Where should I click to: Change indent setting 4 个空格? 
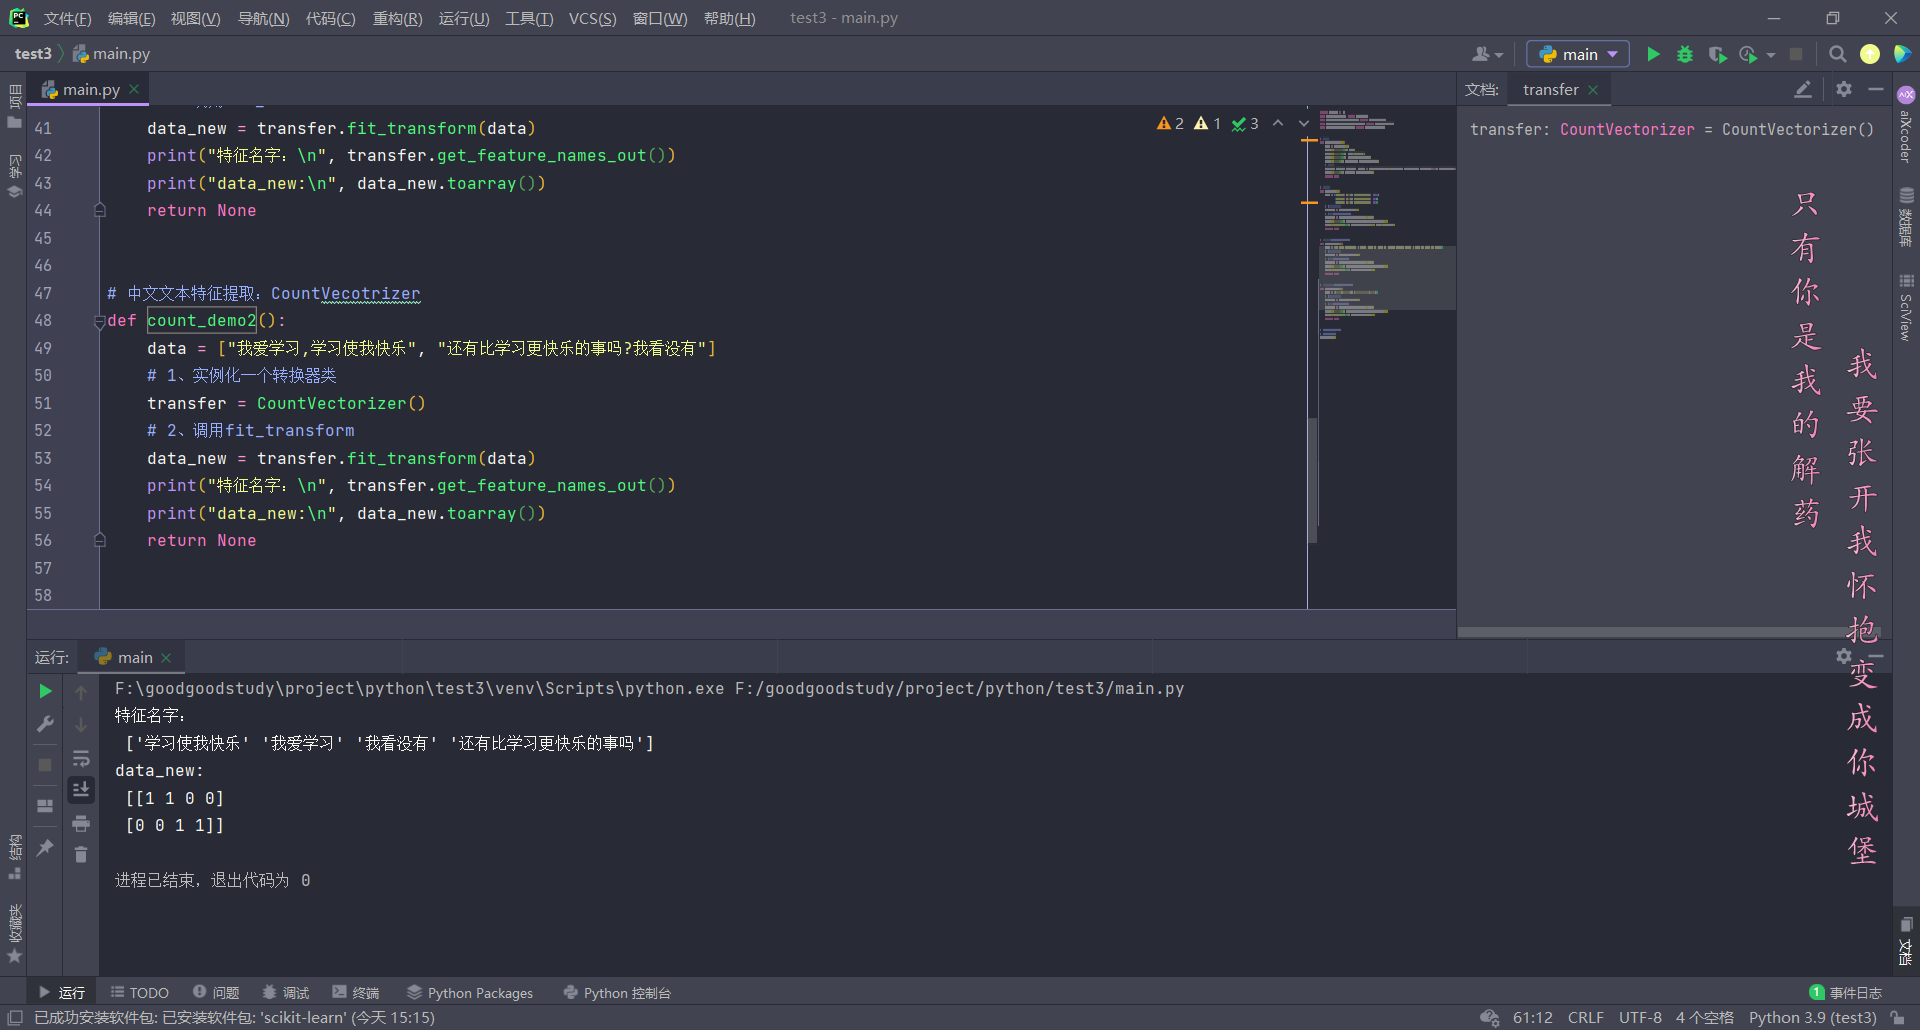[1704, 1017]
